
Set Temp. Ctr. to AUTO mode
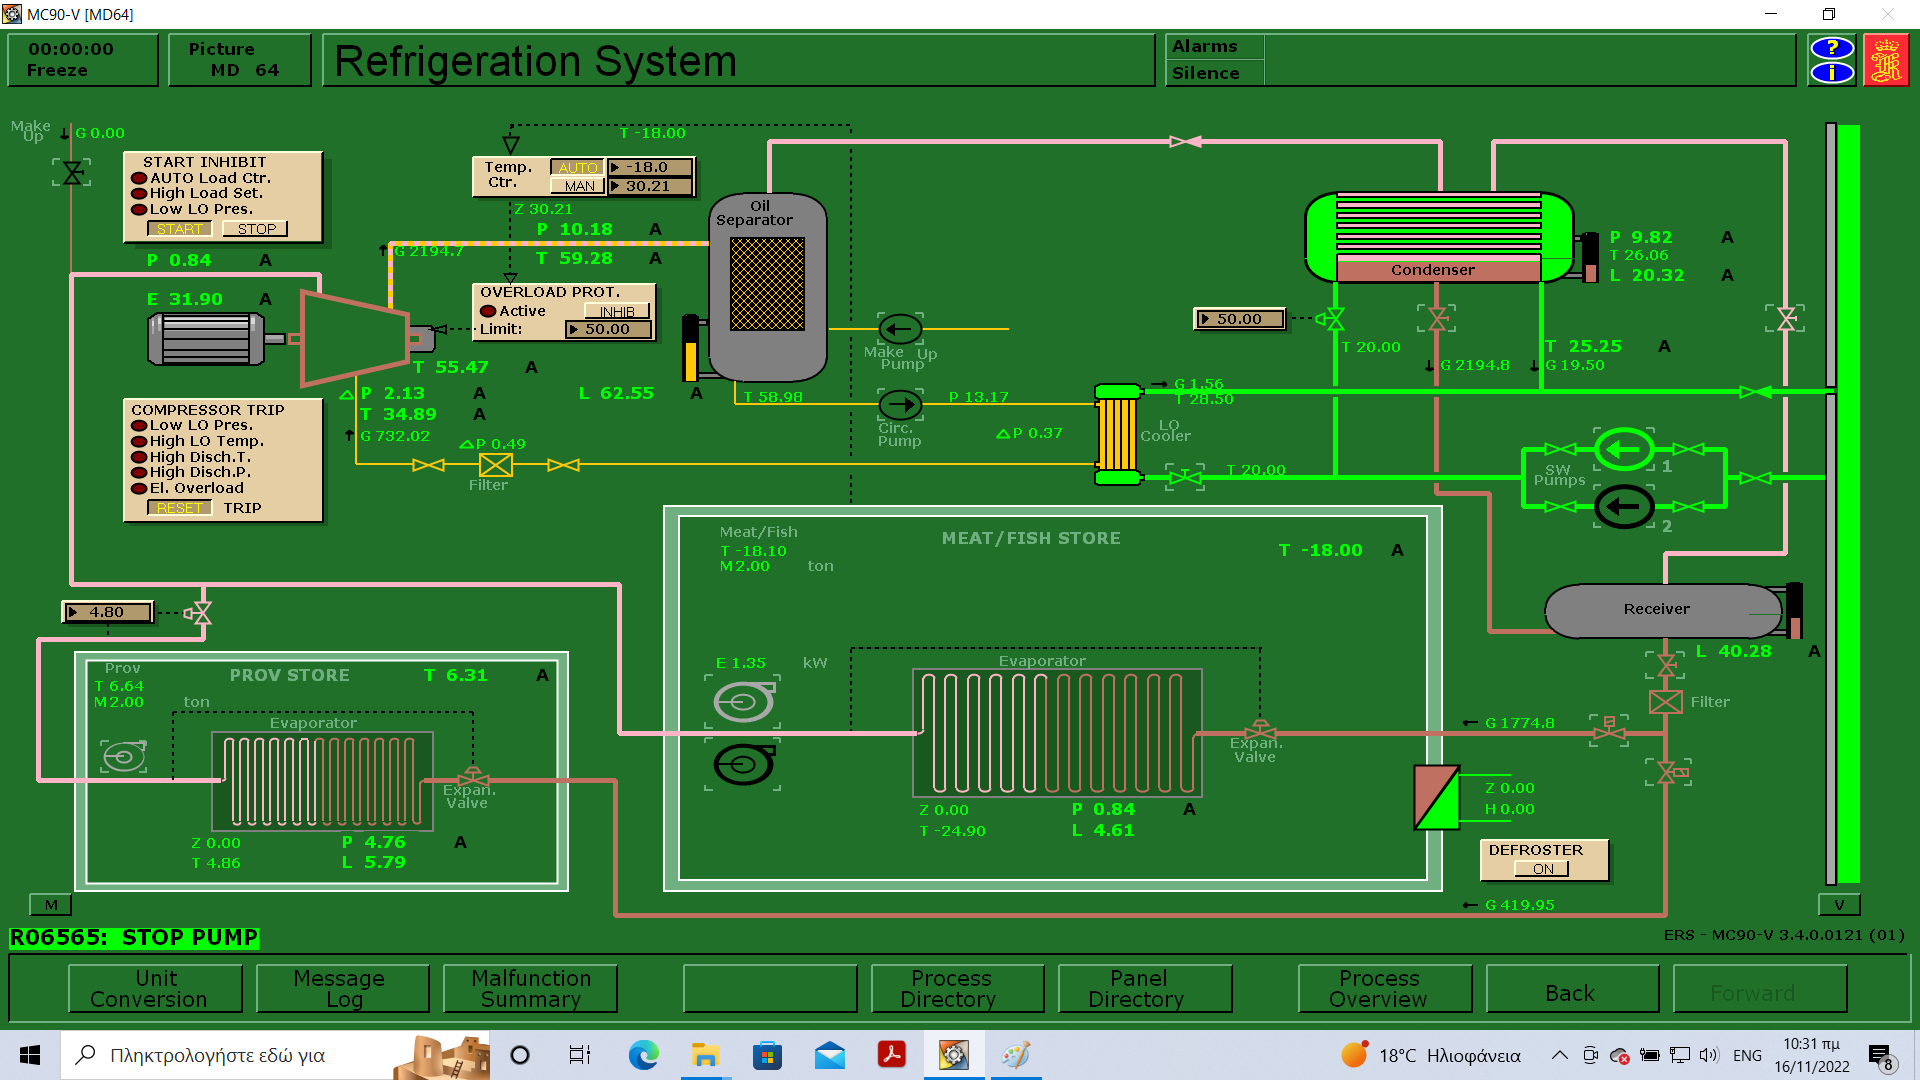point(578,168)
